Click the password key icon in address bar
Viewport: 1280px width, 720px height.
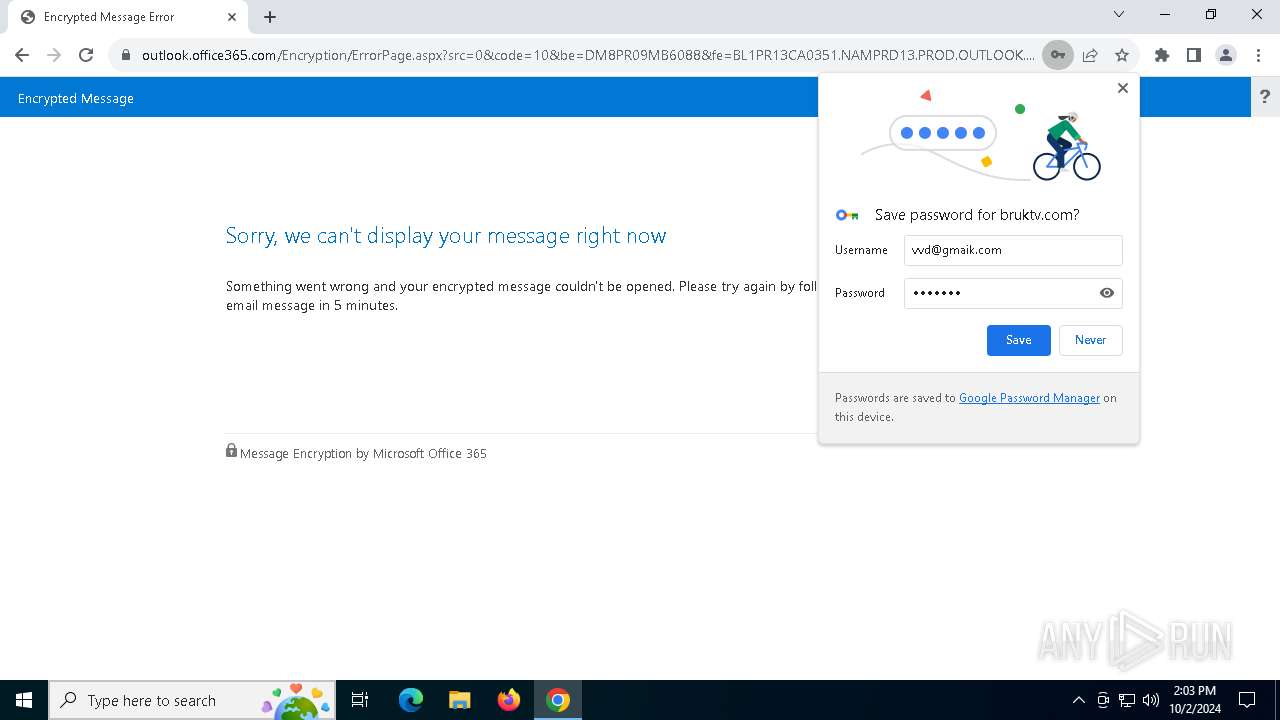point(1057,55)
